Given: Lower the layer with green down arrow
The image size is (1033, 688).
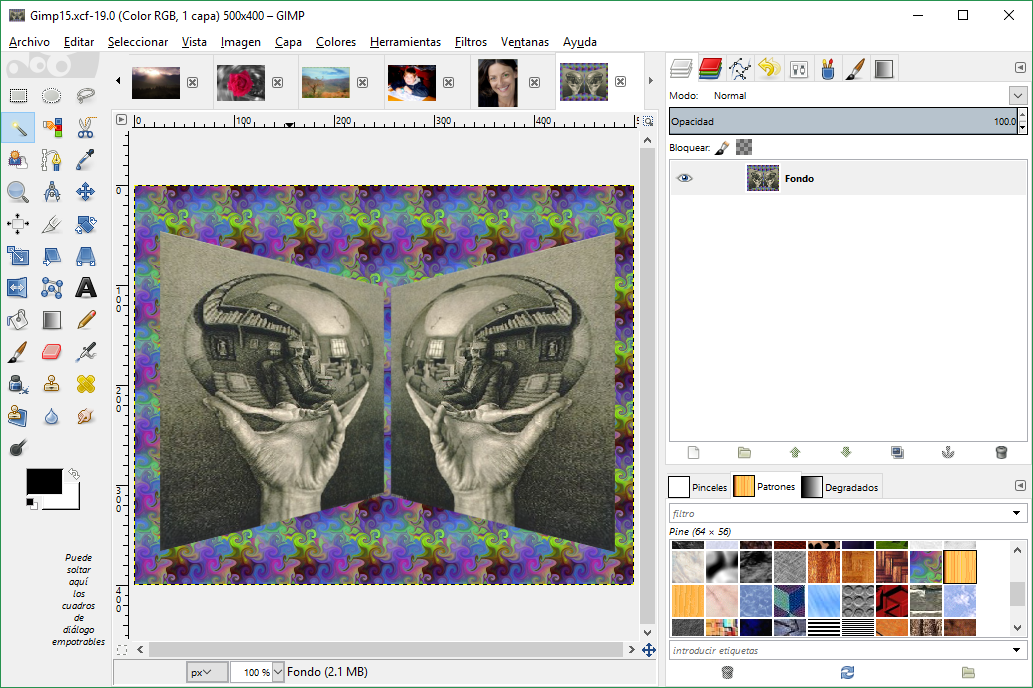Looking at the screenshot, I should pos(846,453).
